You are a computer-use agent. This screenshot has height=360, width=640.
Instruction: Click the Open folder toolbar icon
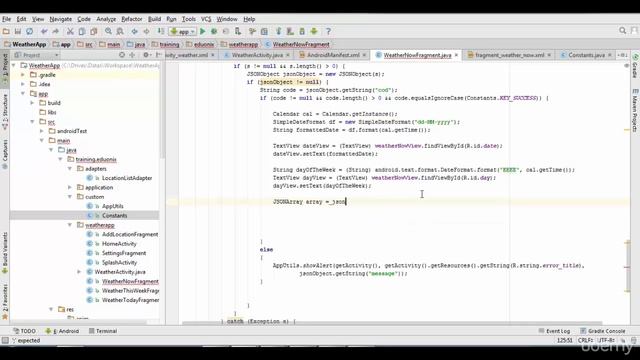point(6,31)
